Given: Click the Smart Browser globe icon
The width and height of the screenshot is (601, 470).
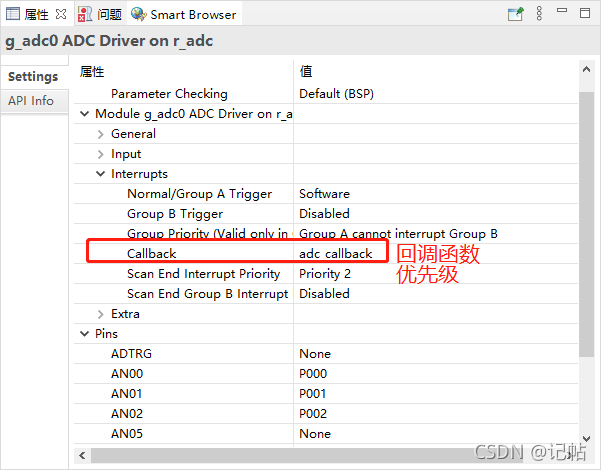Looking at the screenshot, I should pyautogui.click(x=138, y=14).
